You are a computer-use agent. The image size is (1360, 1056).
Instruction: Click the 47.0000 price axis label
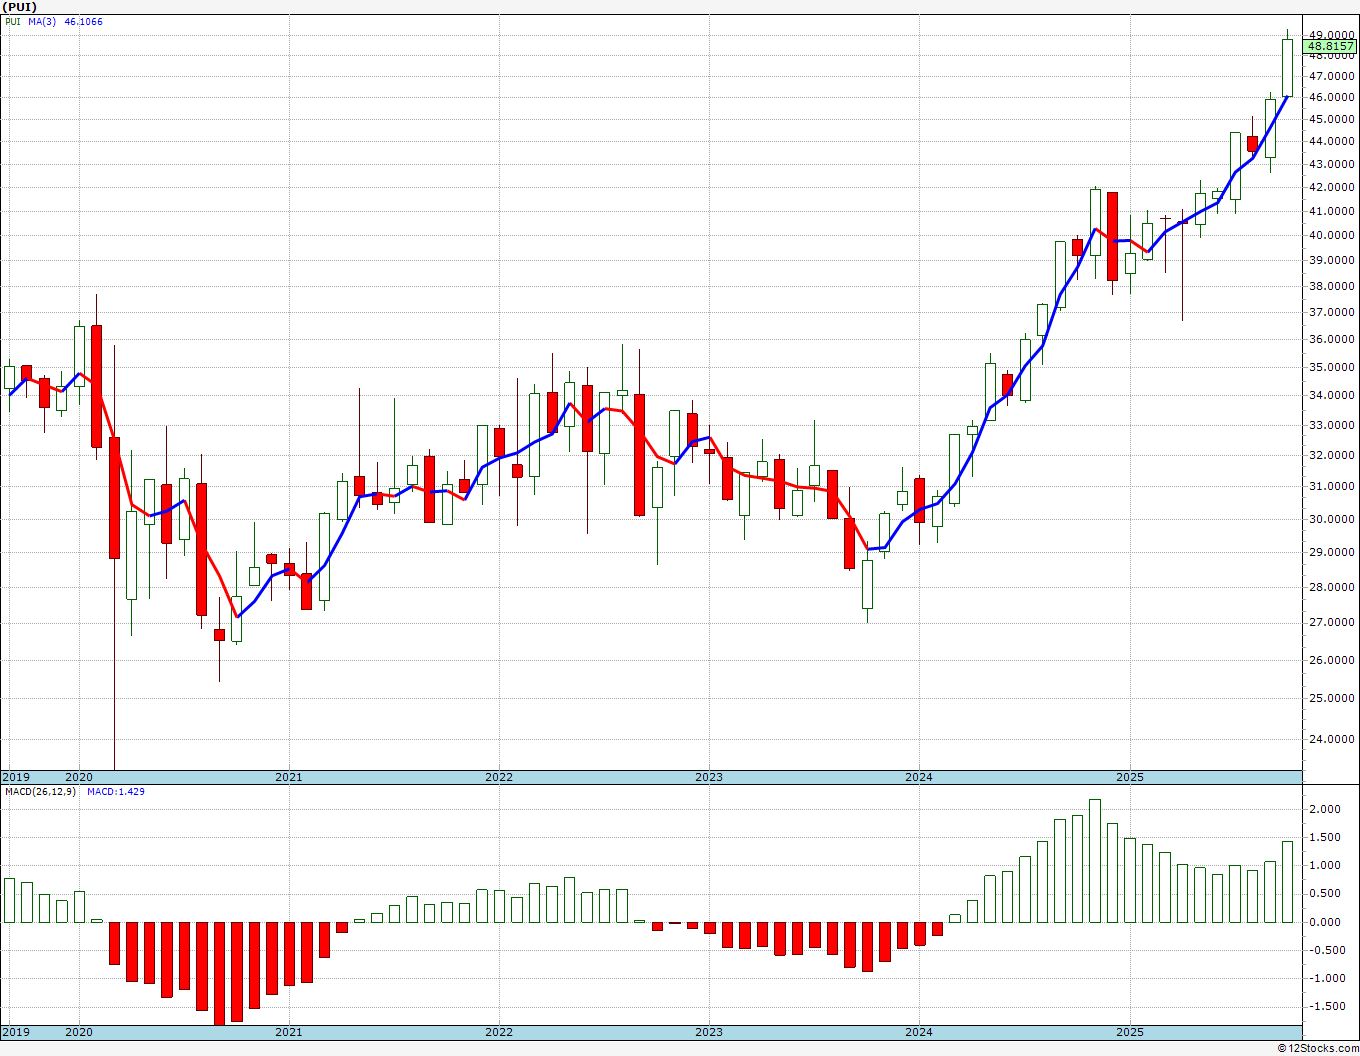click(x=1331, y=76)
